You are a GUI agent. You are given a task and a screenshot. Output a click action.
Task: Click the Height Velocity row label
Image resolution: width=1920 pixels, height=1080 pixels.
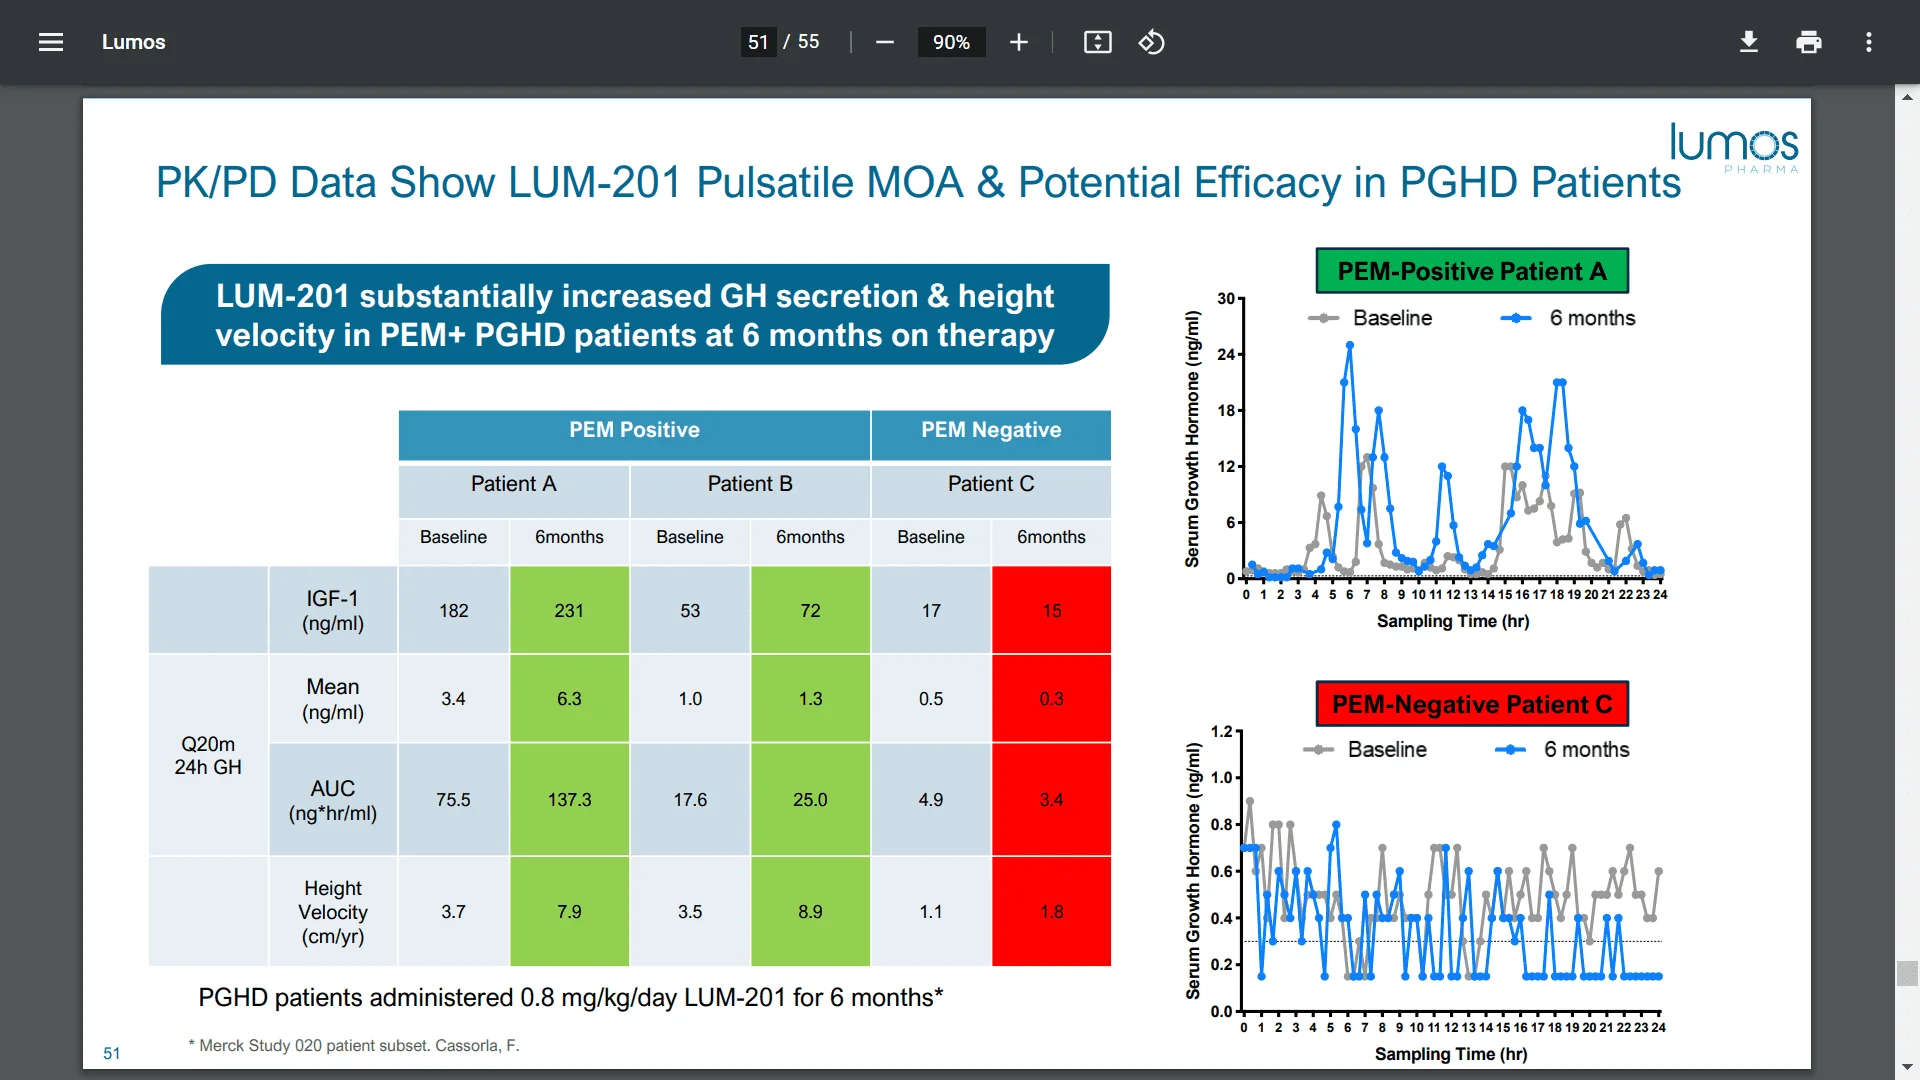(333, 912)
